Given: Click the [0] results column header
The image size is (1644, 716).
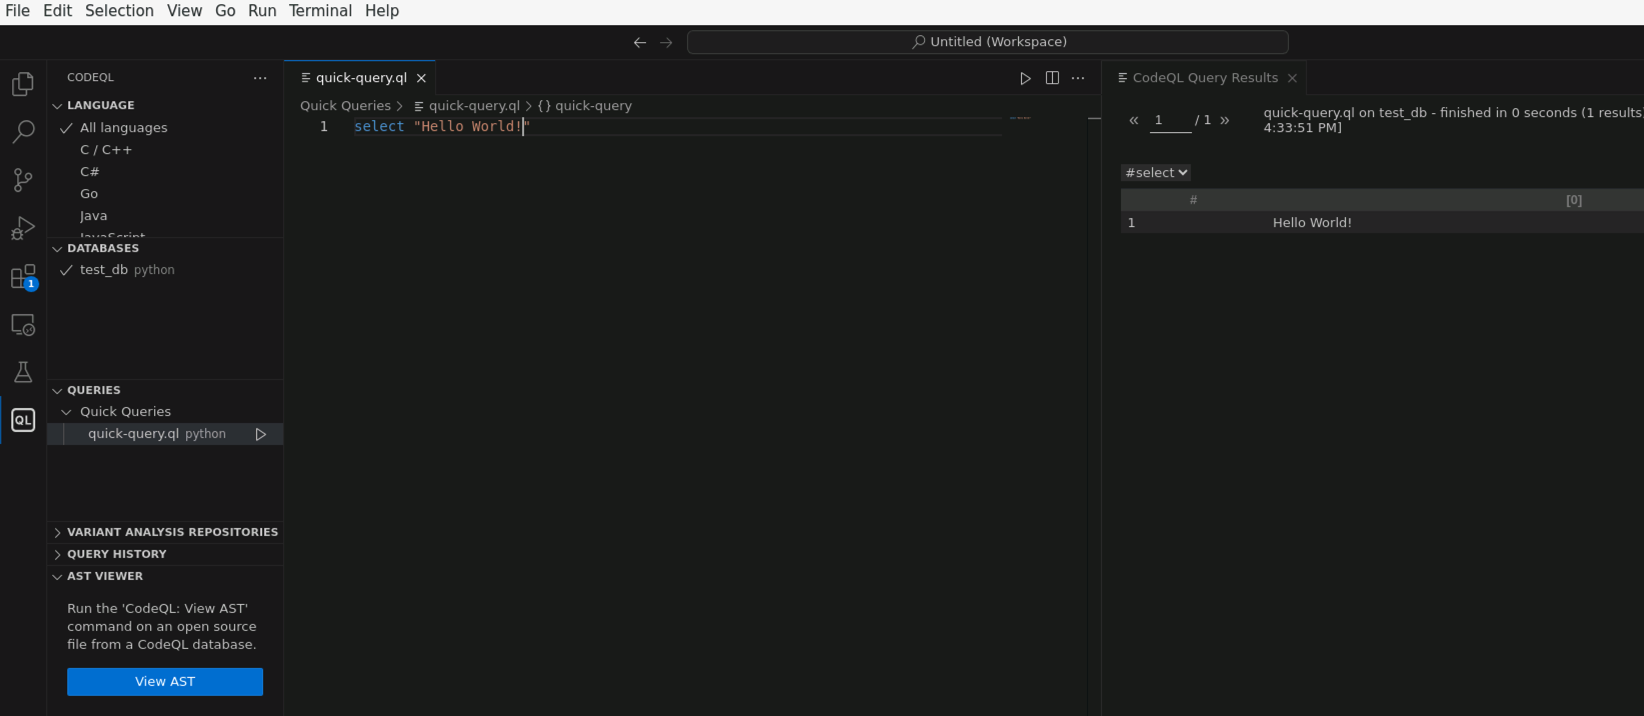Looking at the screenshot, I should (1574, 200).
